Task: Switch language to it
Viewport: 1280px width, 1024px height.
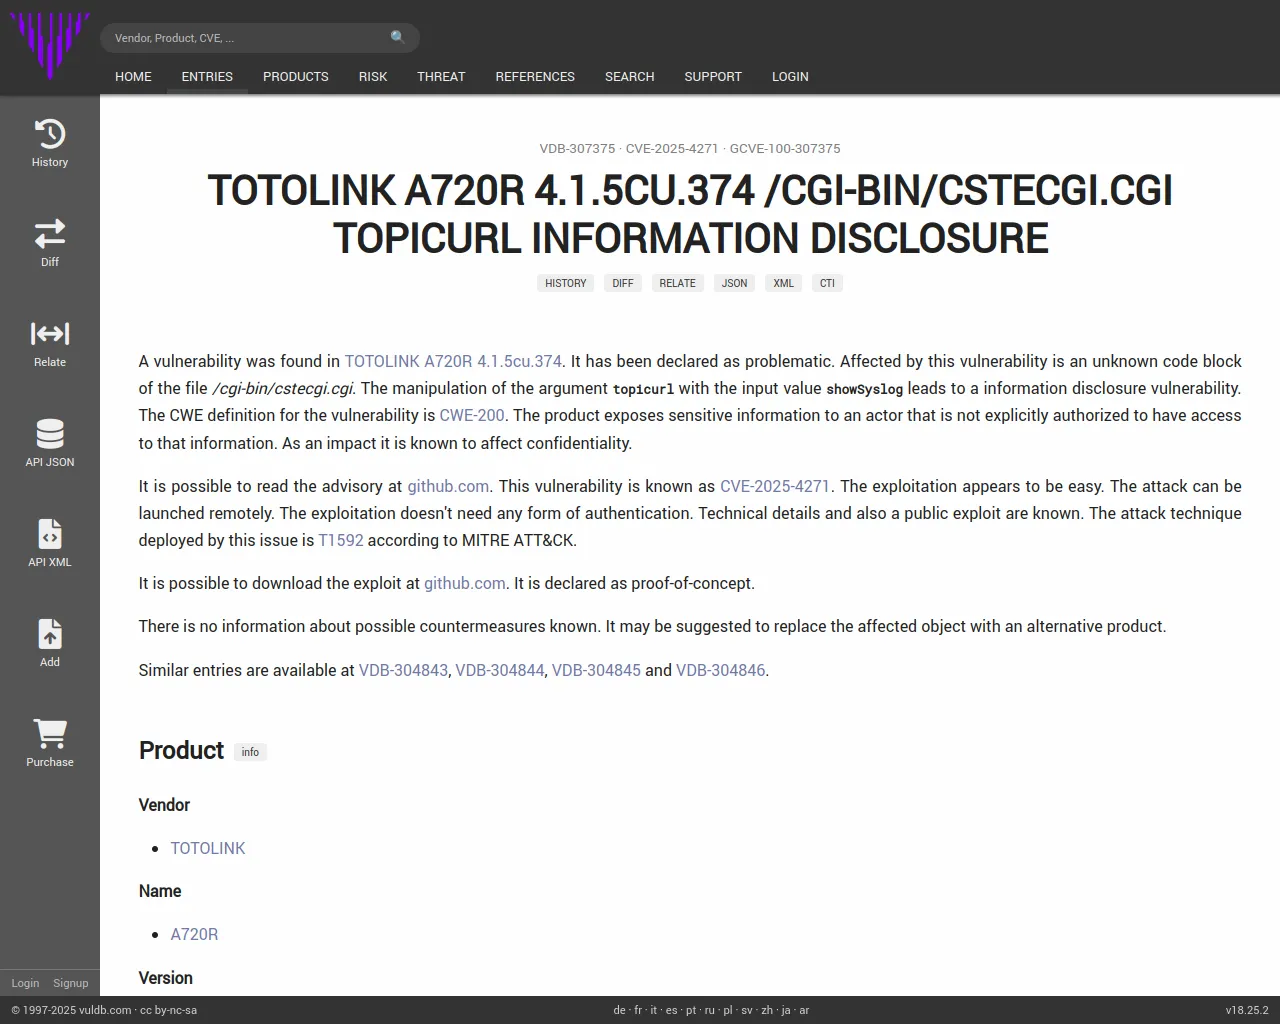Action: [x=654, y=1010]
